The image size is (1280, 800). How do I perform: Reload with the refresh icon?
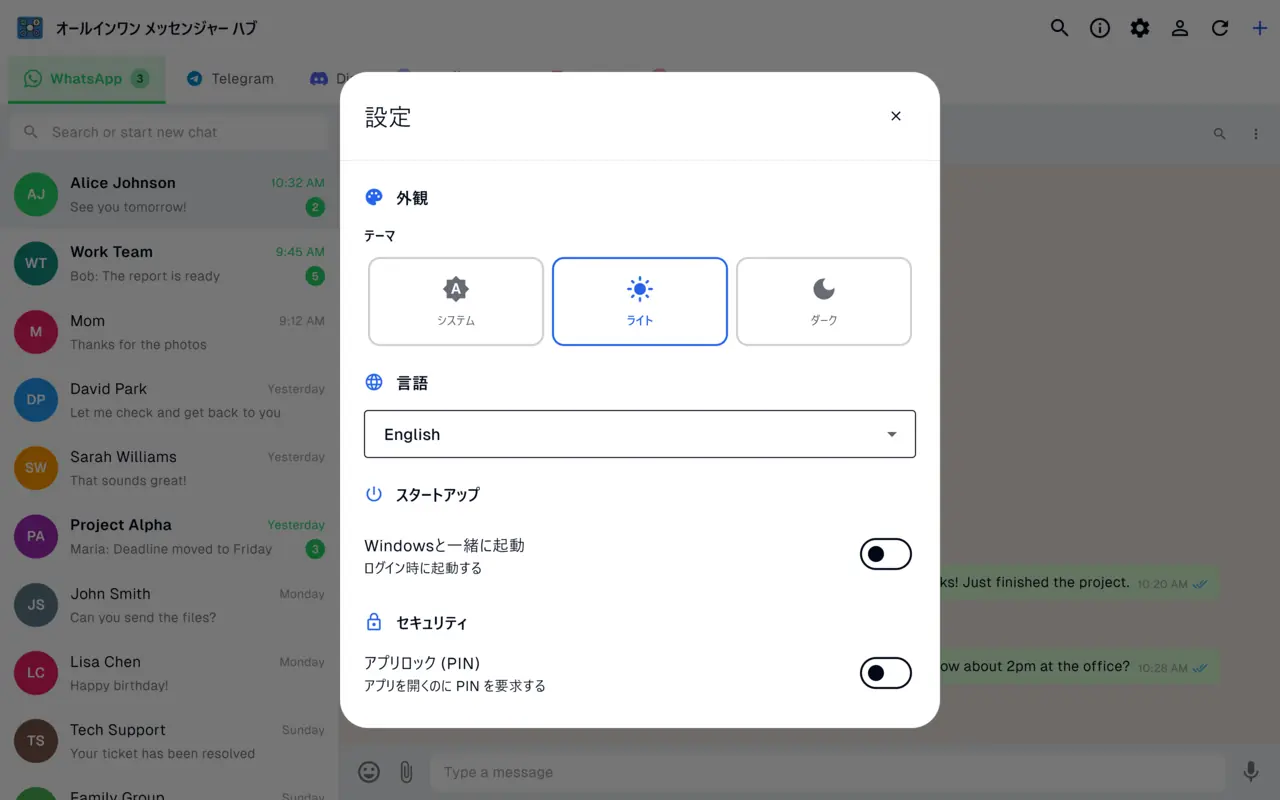pyautogui.click(x=1220, y=28)
